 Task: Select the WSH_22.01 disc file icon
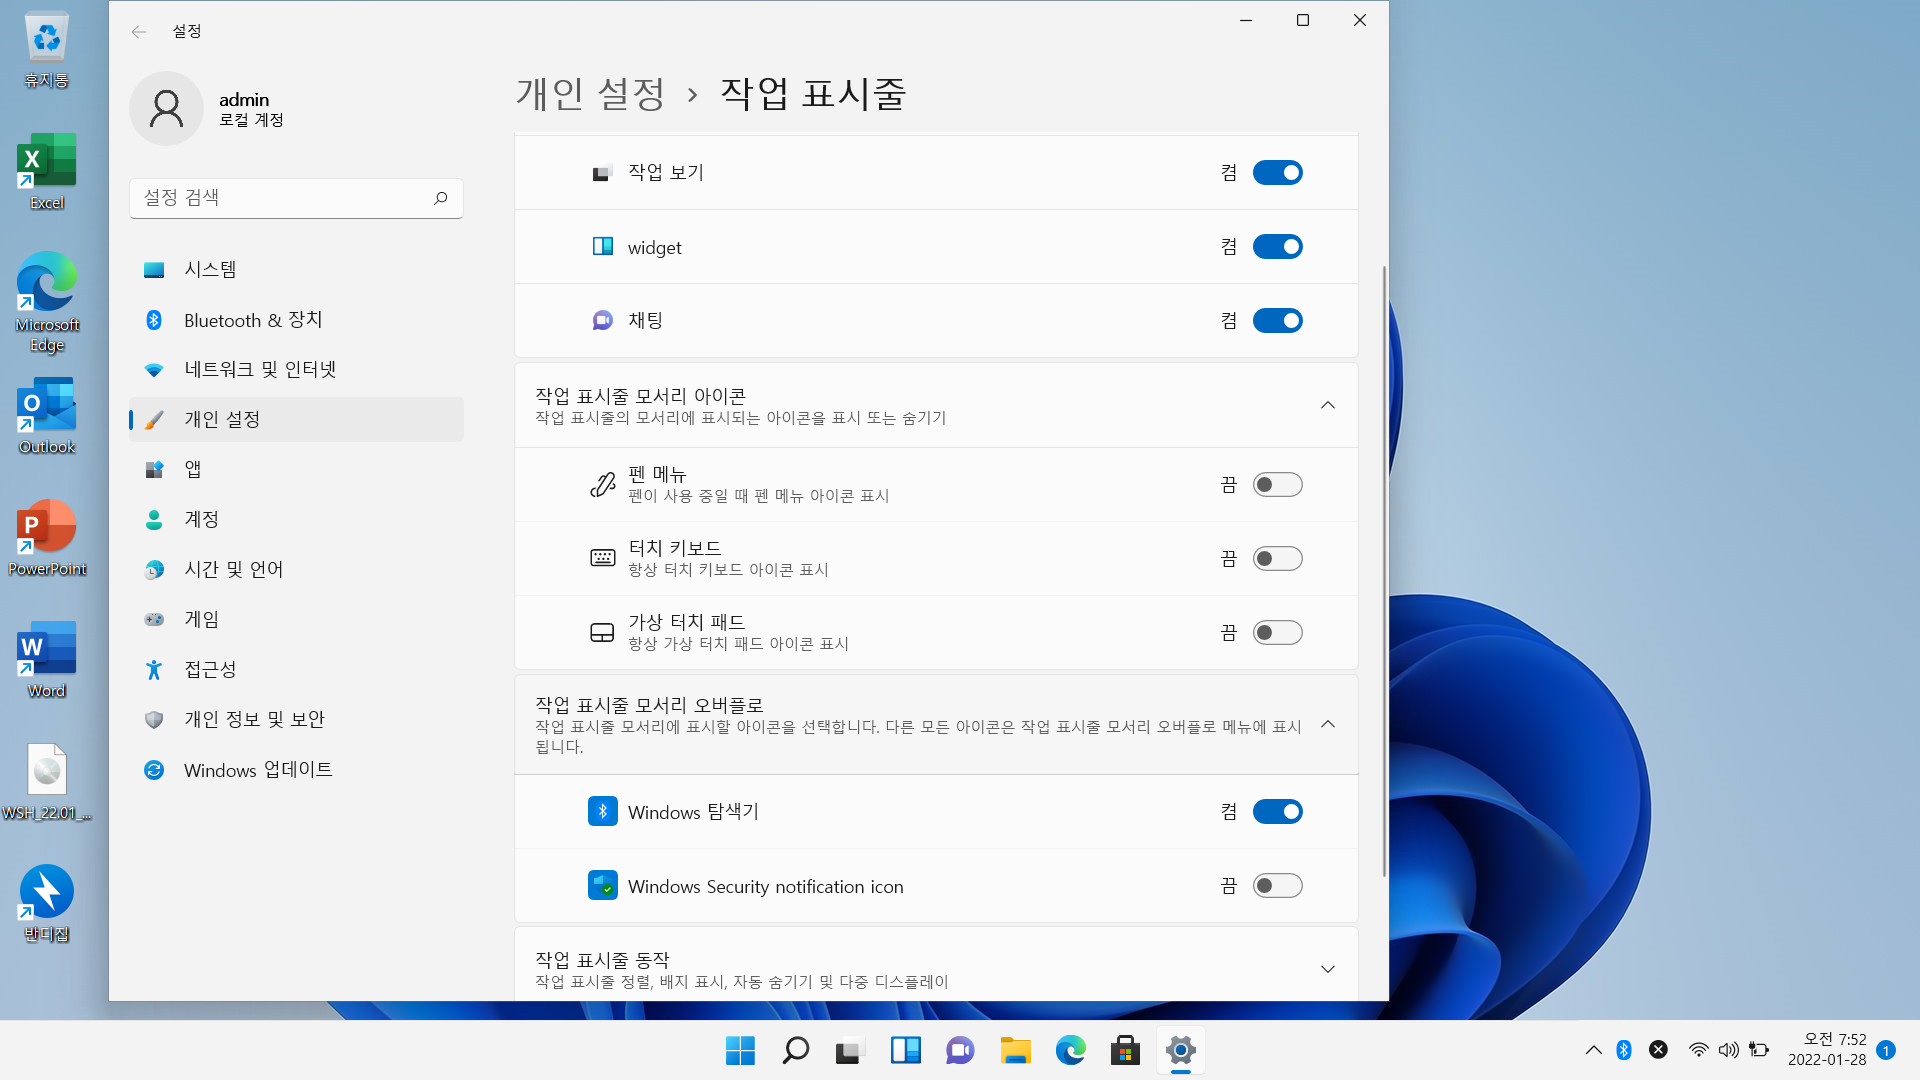click(x=47, y=782)
